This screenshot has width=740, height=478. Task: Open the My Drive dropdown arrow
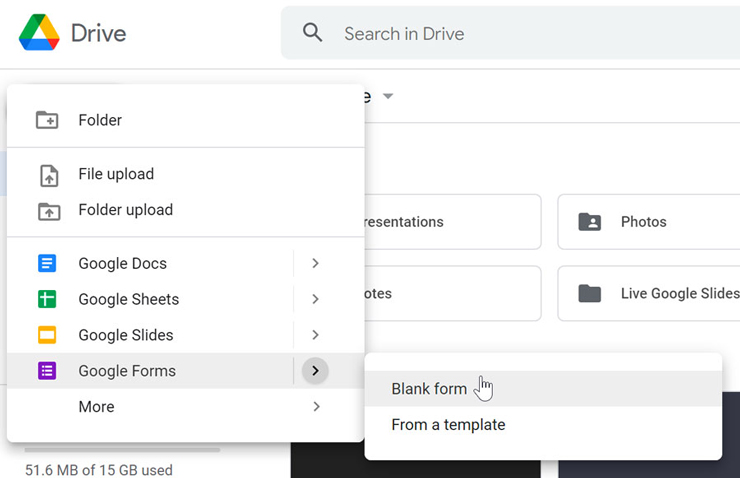tap(388, 96)
